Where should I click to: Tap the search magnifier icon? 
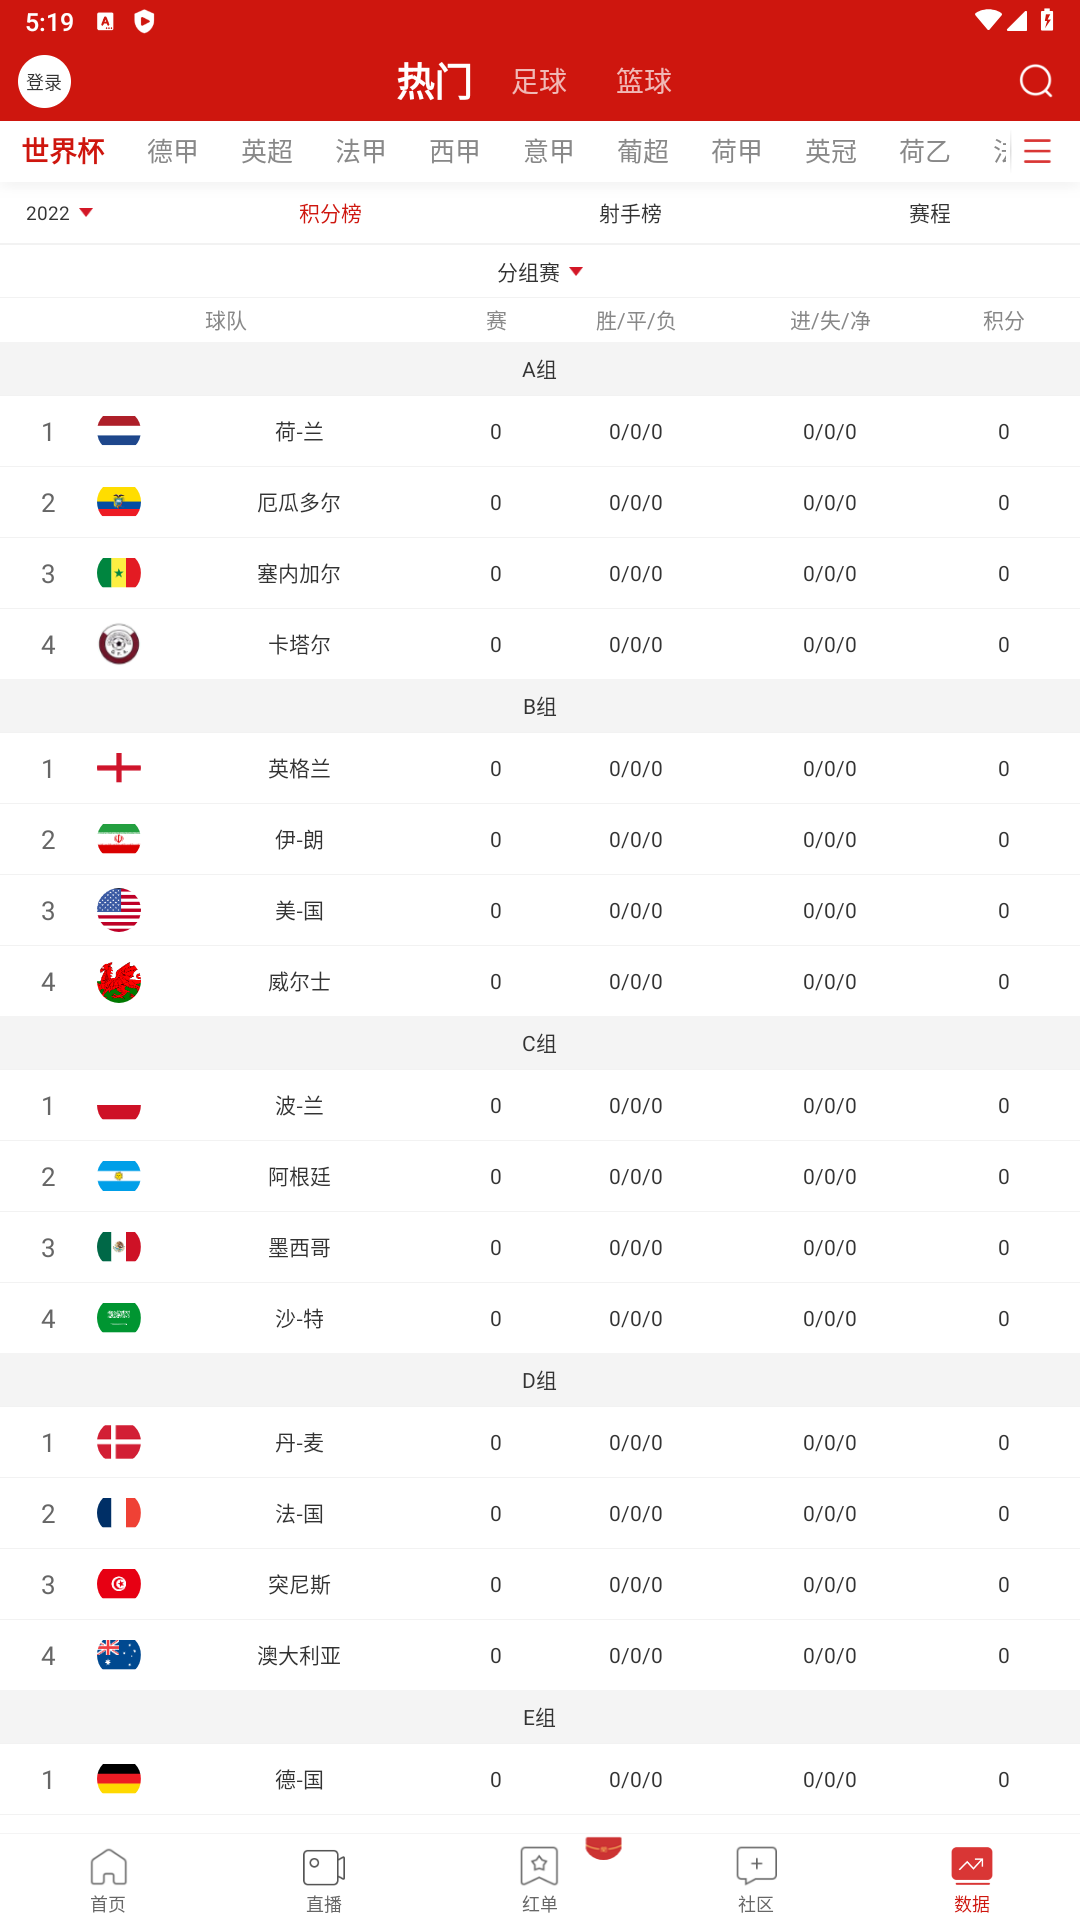pyautogui.click(x=1036, y=81)
